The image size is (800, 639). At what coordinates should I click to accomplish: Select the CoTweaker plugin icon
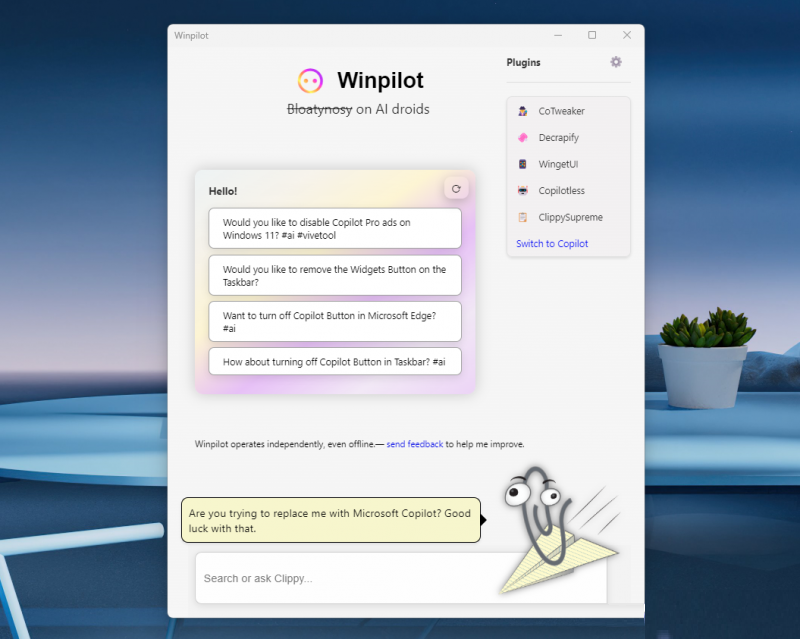pyautogui.click(x=522, y=111)
